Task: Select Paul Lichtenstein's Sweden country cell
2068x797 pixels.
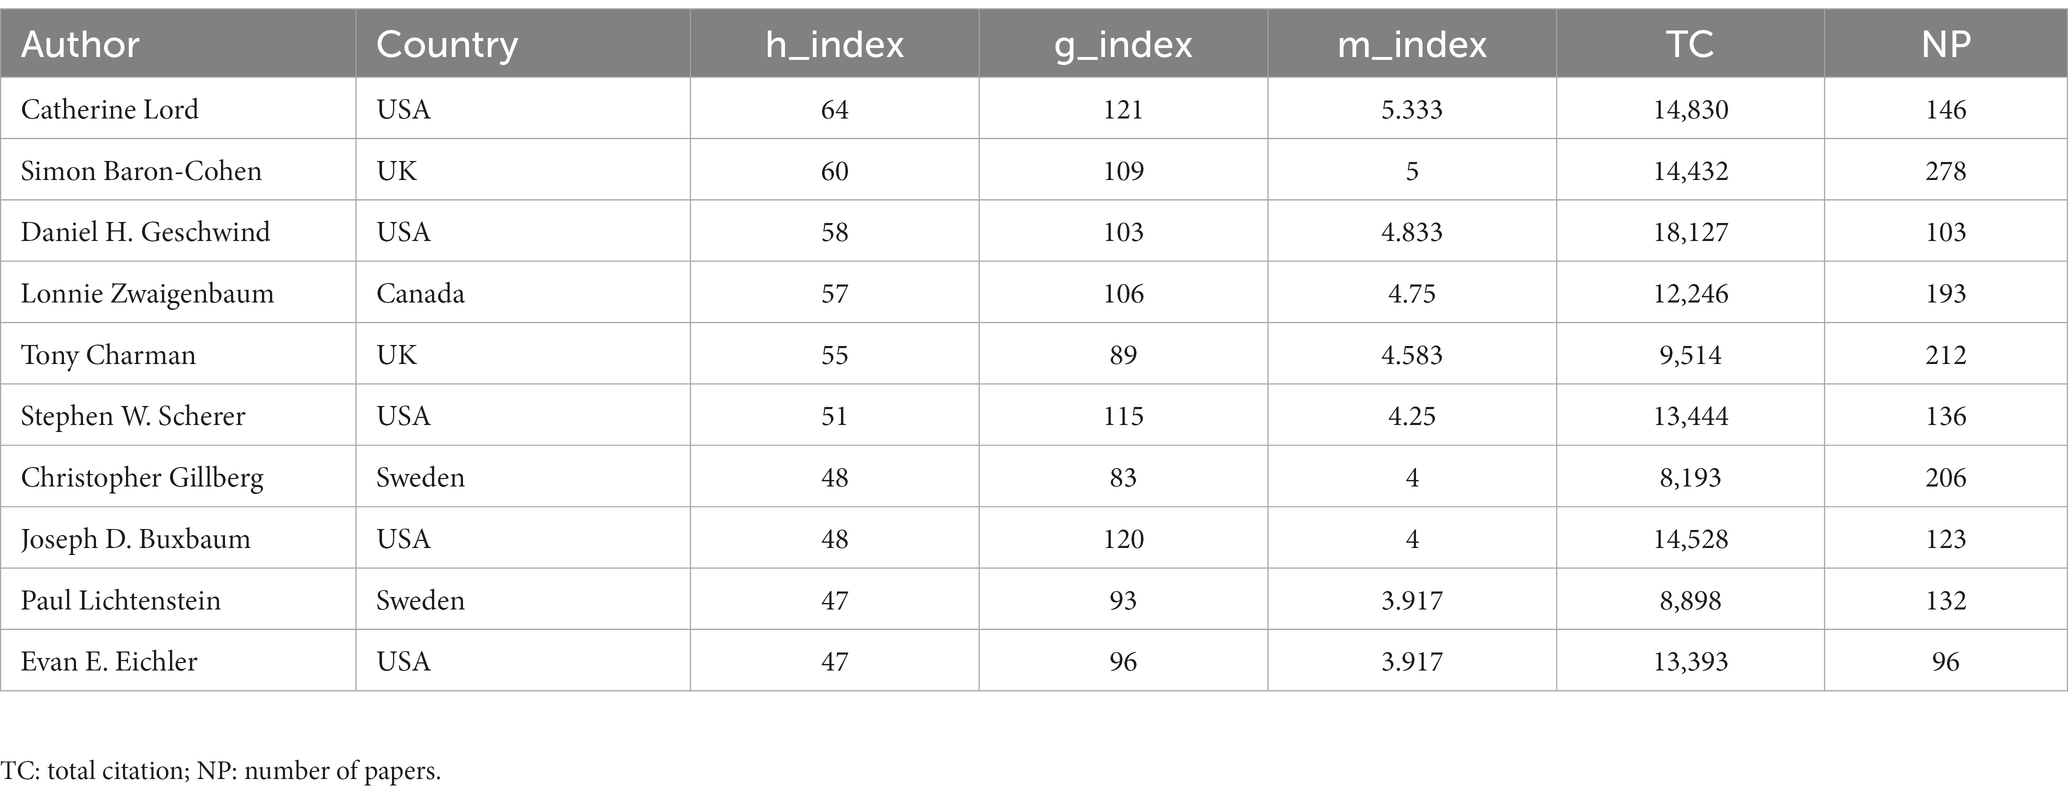Action: pyautogui.click(x=420, y=601)
